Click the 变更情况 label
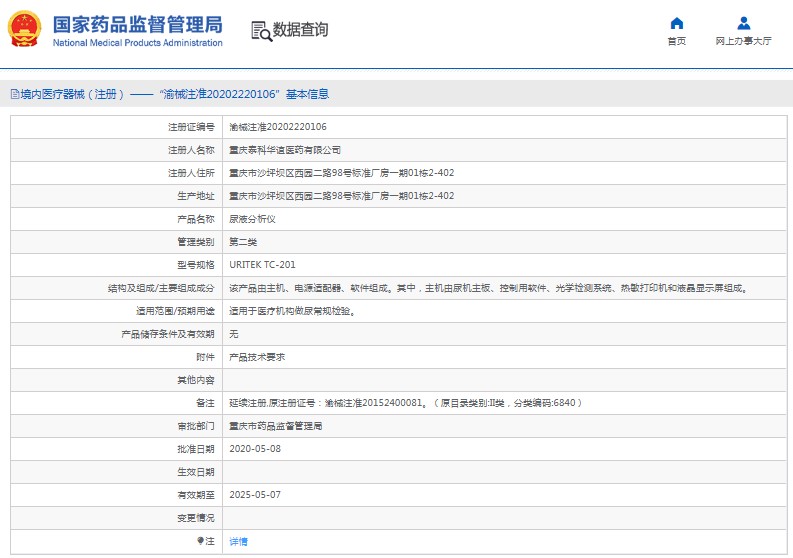 point(196,518)
